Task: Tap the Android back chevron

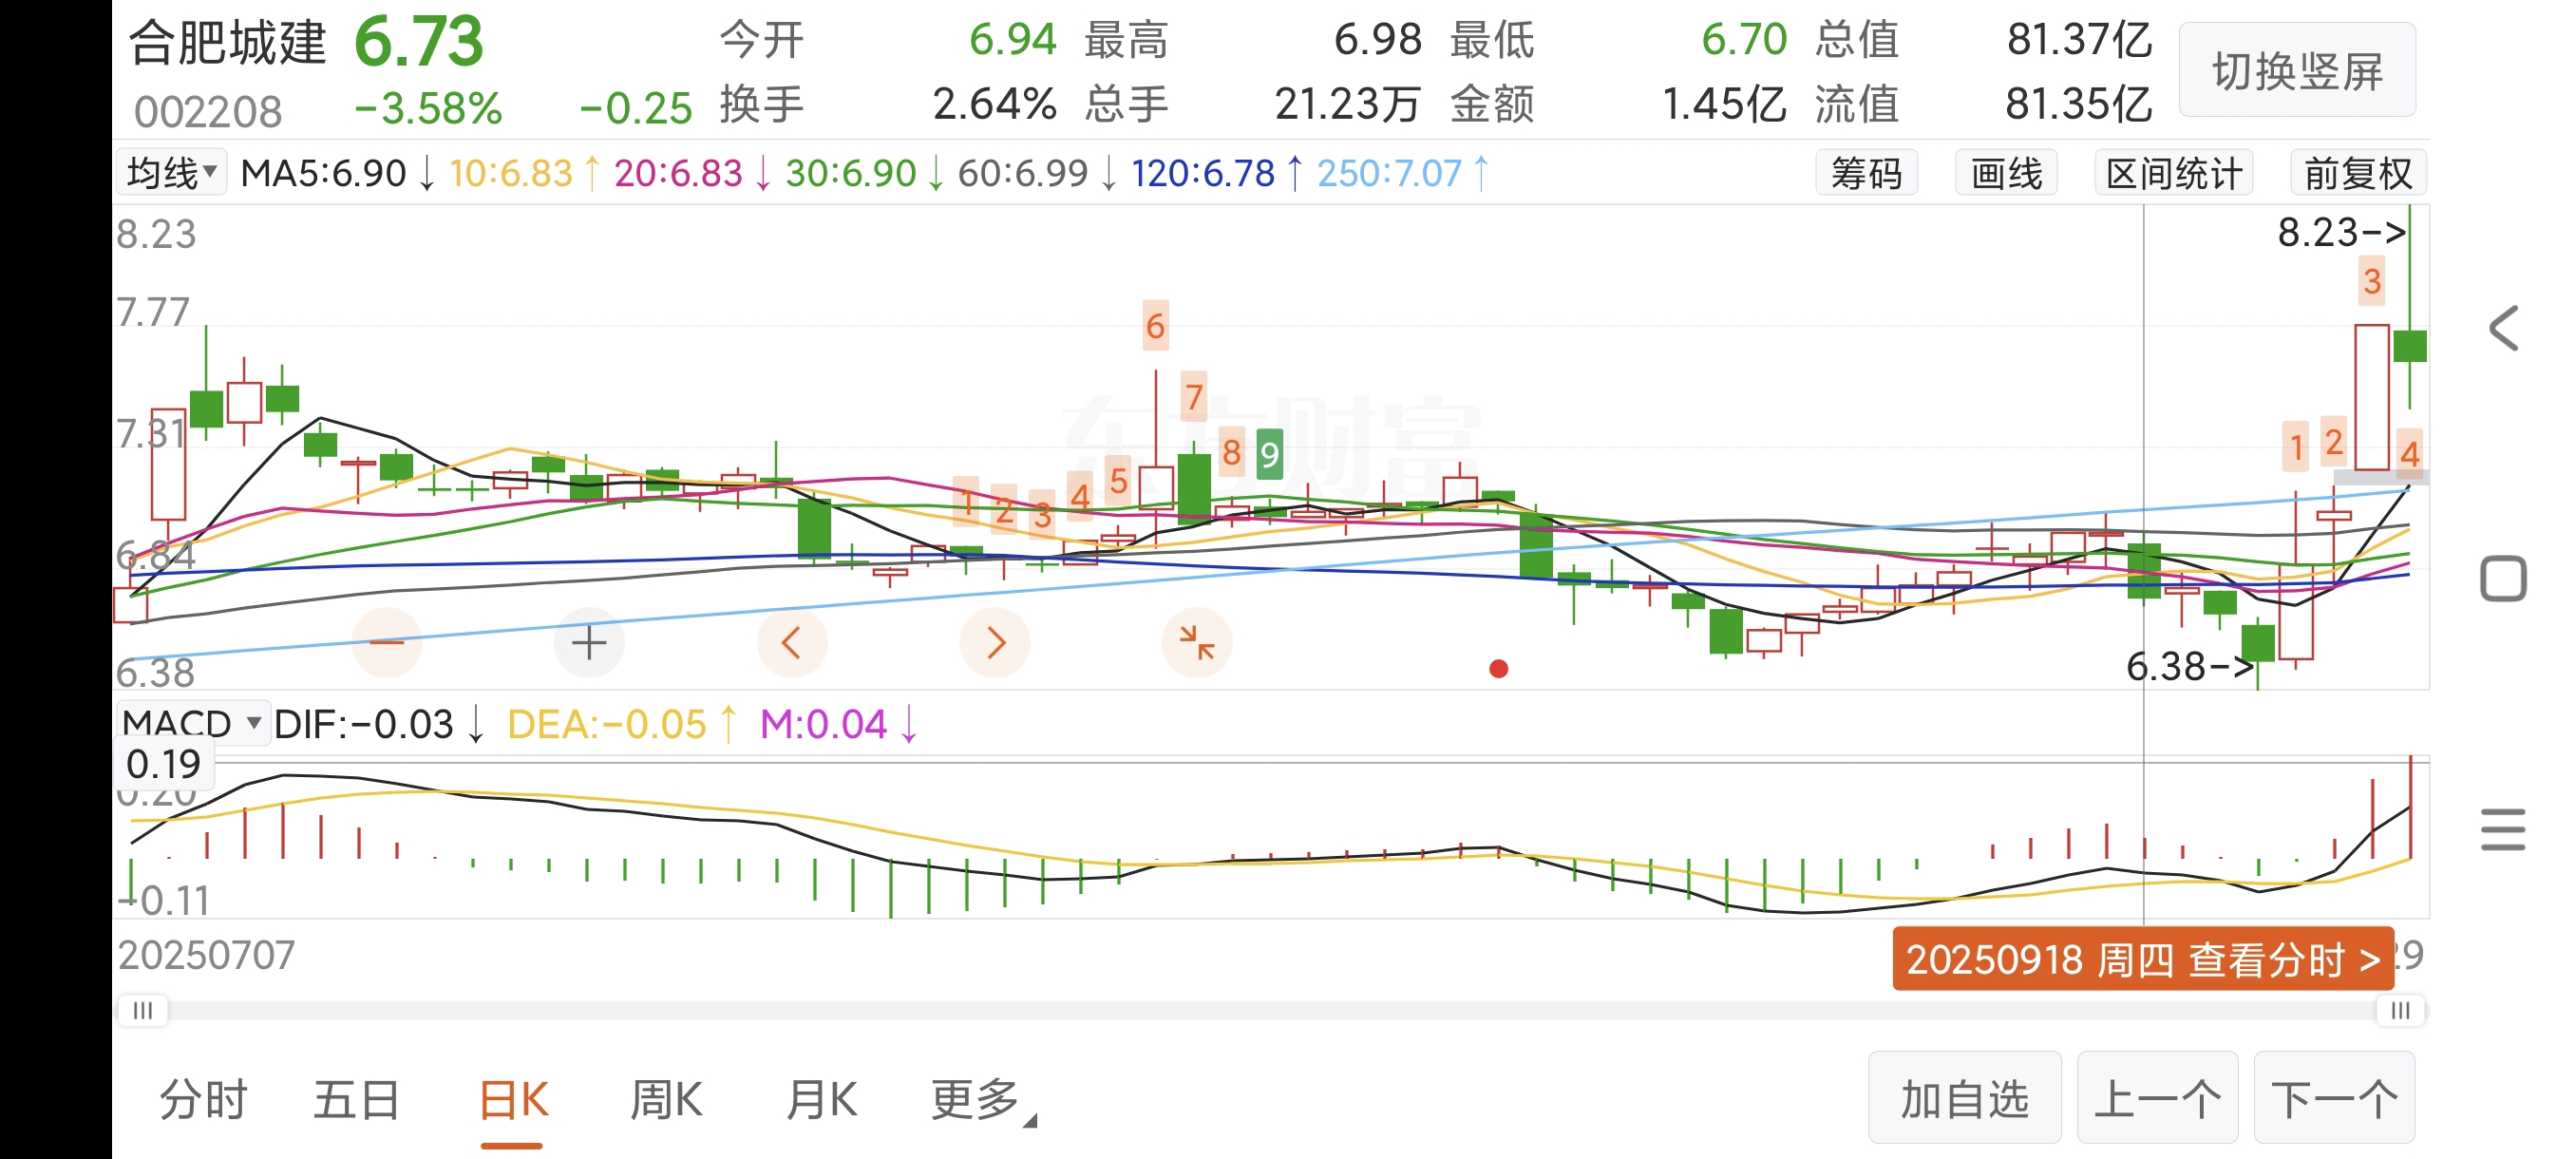Action: pyautogui.click(x=2503, y=329)
